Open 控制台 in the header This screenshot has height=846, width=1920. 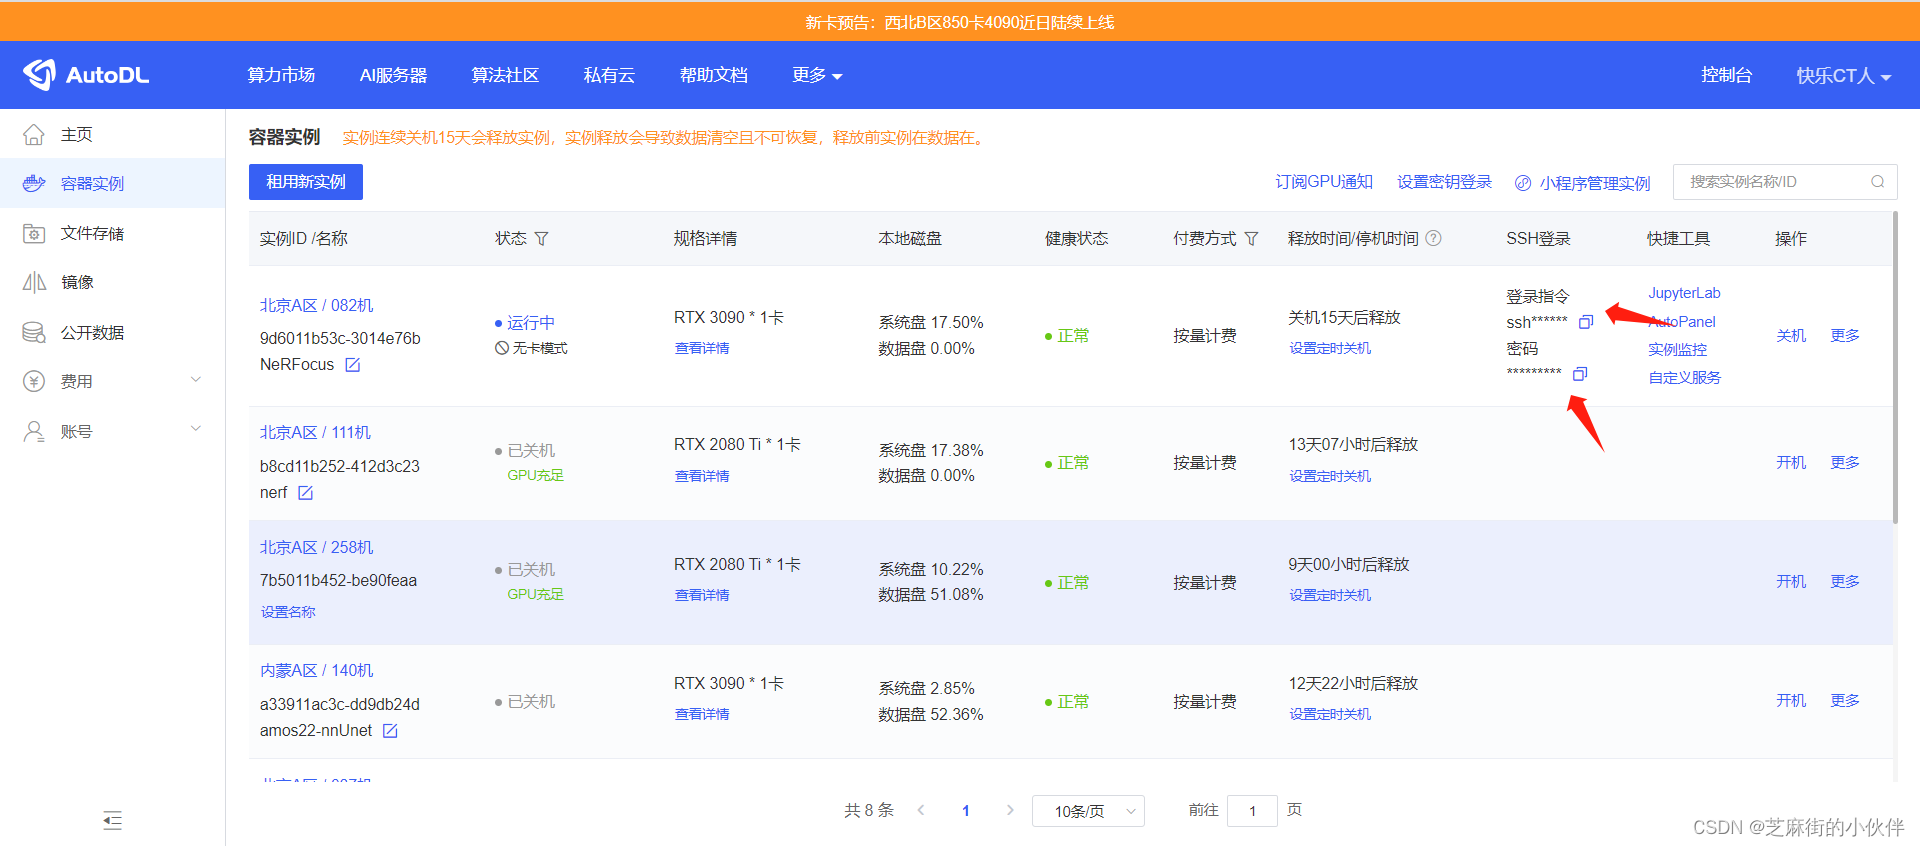pos(1726,75)
